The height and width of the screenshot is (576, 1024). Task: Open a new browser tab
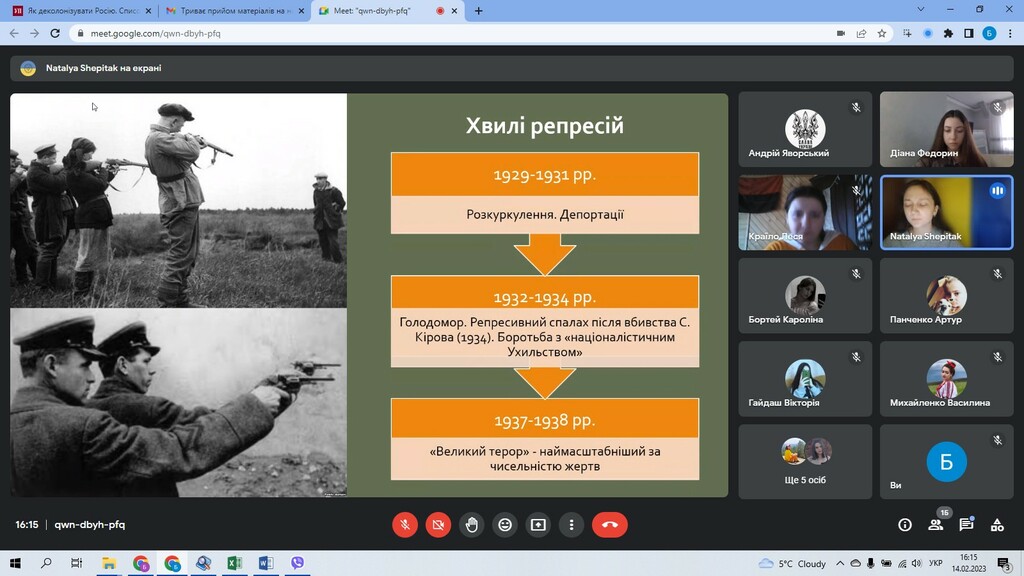pyautogui.click(x=479, y=11)
